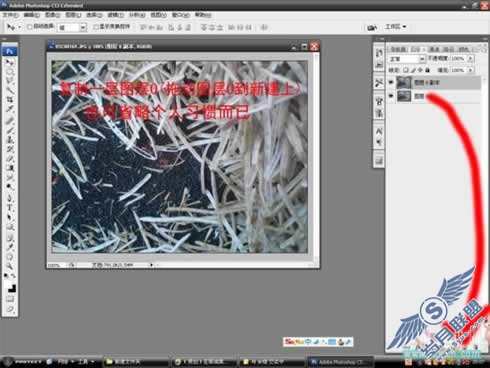The height and width of the screenshot is (368, 490).
Task: Select the Crop tool
Action: click(10, 99)
